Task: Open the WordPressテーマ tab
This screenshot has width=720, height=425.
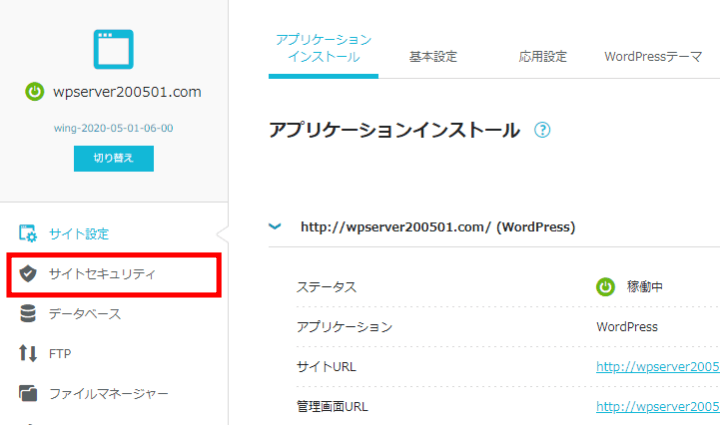Action: pyautogui.click(x=653, y=57)
